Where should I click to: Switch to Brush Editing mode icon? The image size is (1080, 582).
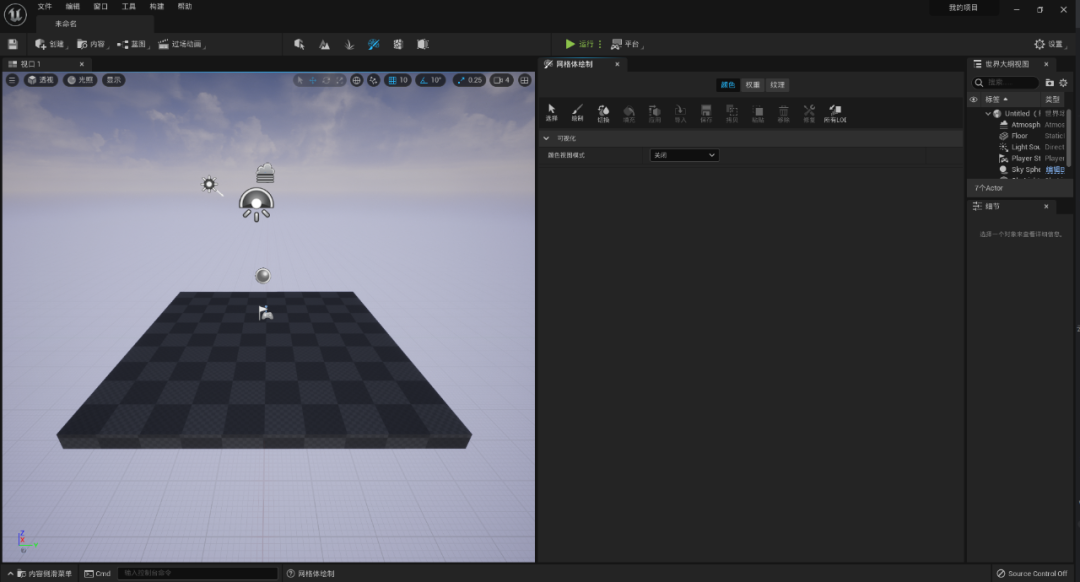423,44
